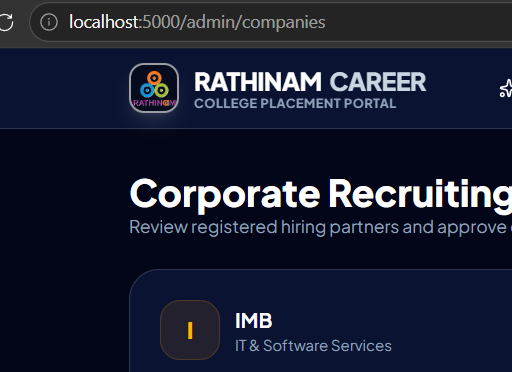The width and height of the screenshot is (512, 372).
Task: Select the 'IT & Software Services' label
Action: tap(313, 346)
